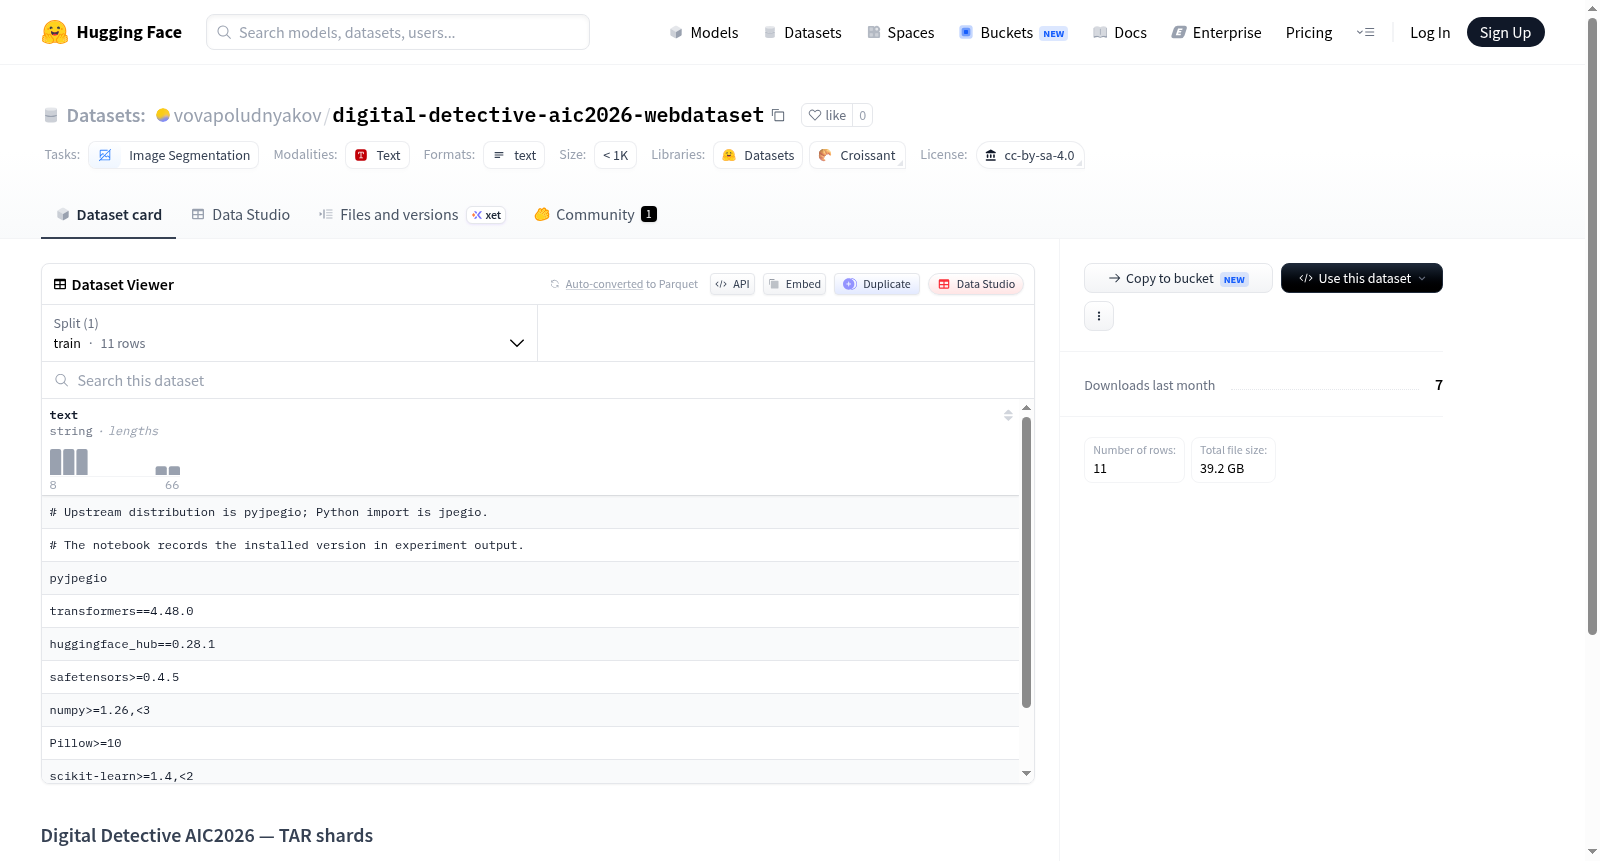Click the Search this dataset field
1600x861 pixels.
pos(538,380)
